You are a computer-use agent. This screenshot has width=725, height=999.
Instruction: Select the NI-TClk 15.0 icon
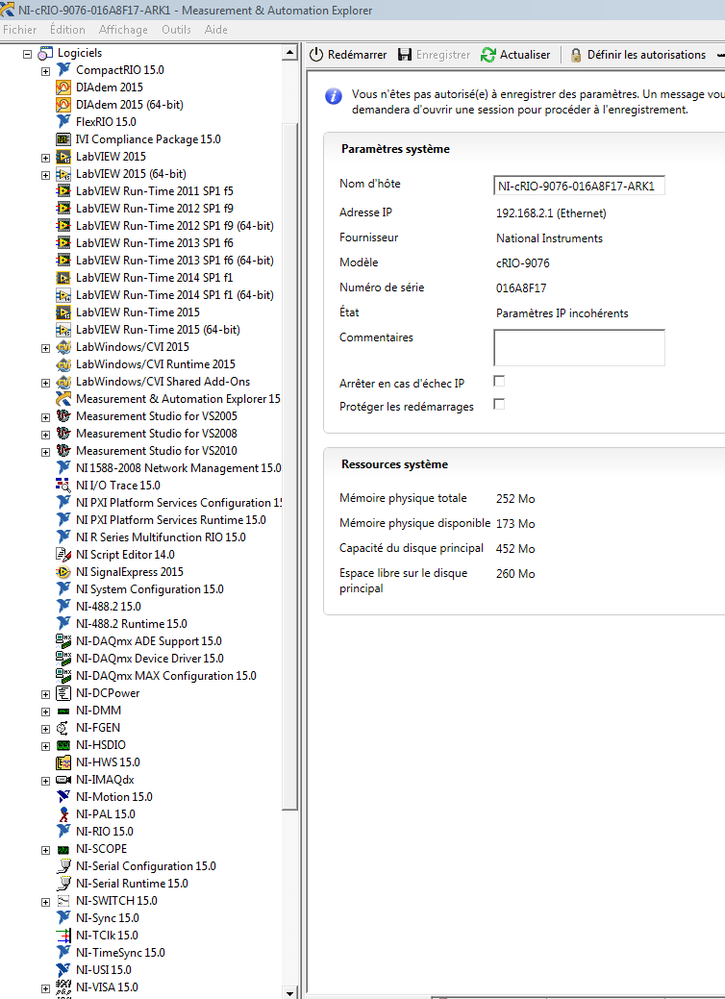(x=63, y=935)
